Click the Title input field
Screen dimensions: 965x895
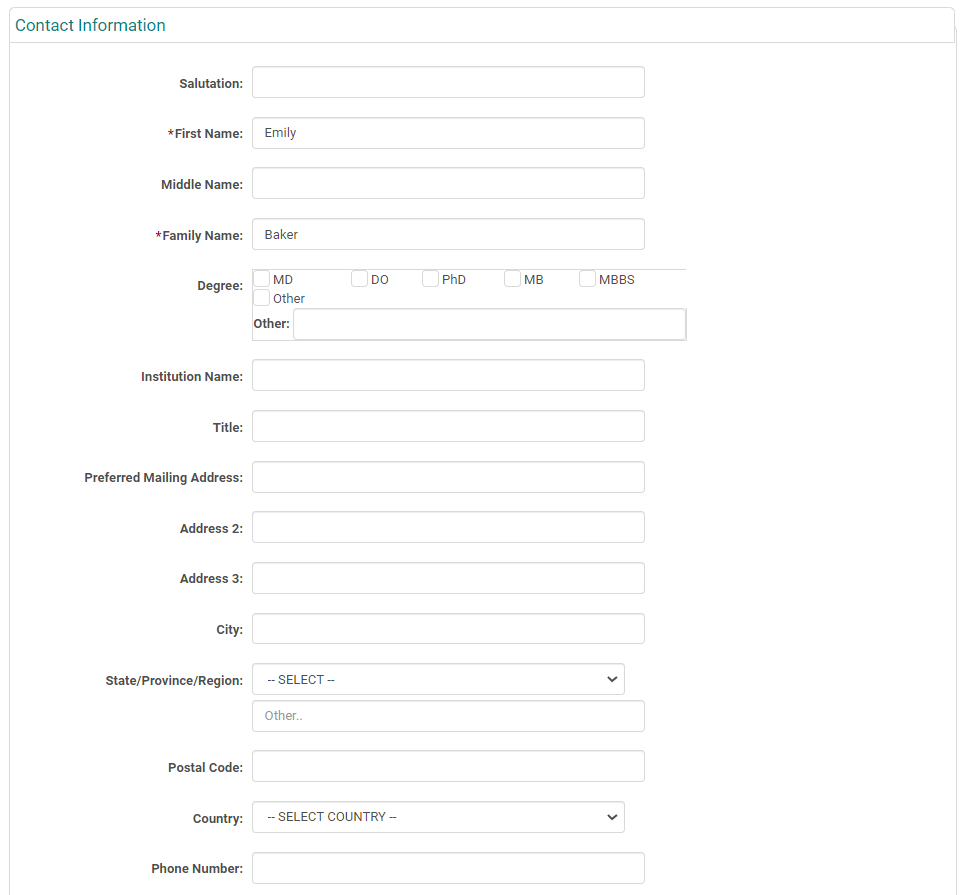coord(448,427)
